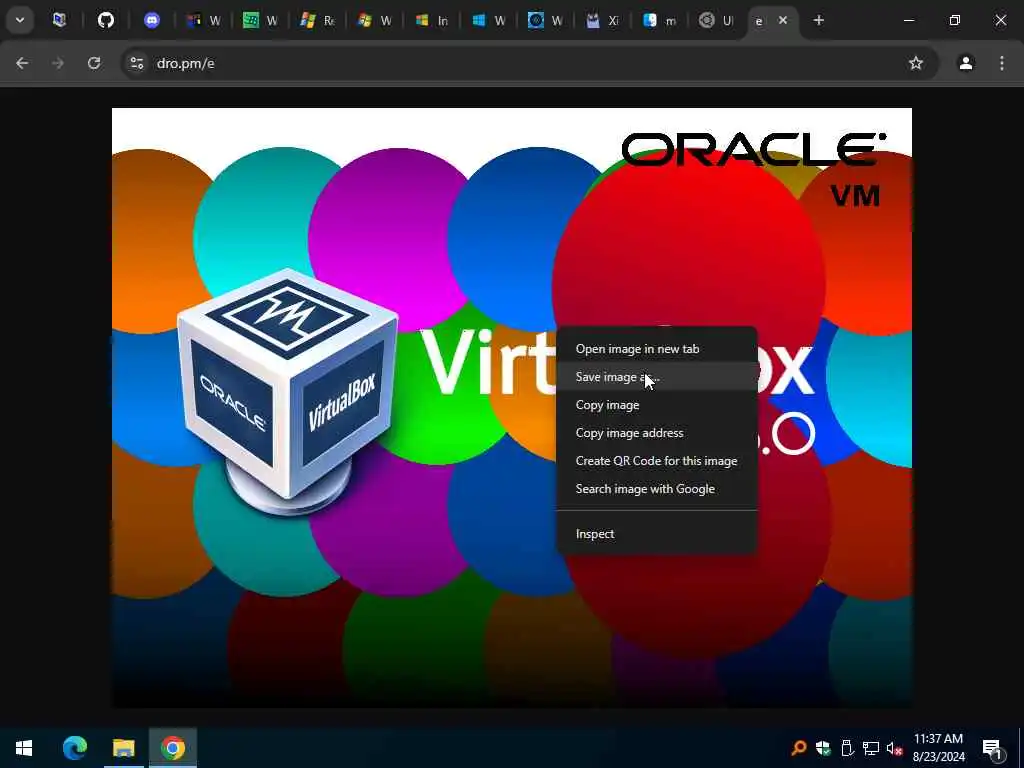The height and width of the screenshot is (768, 1024).
Task: Reload the current page
Action: click(x=94, y=63)
